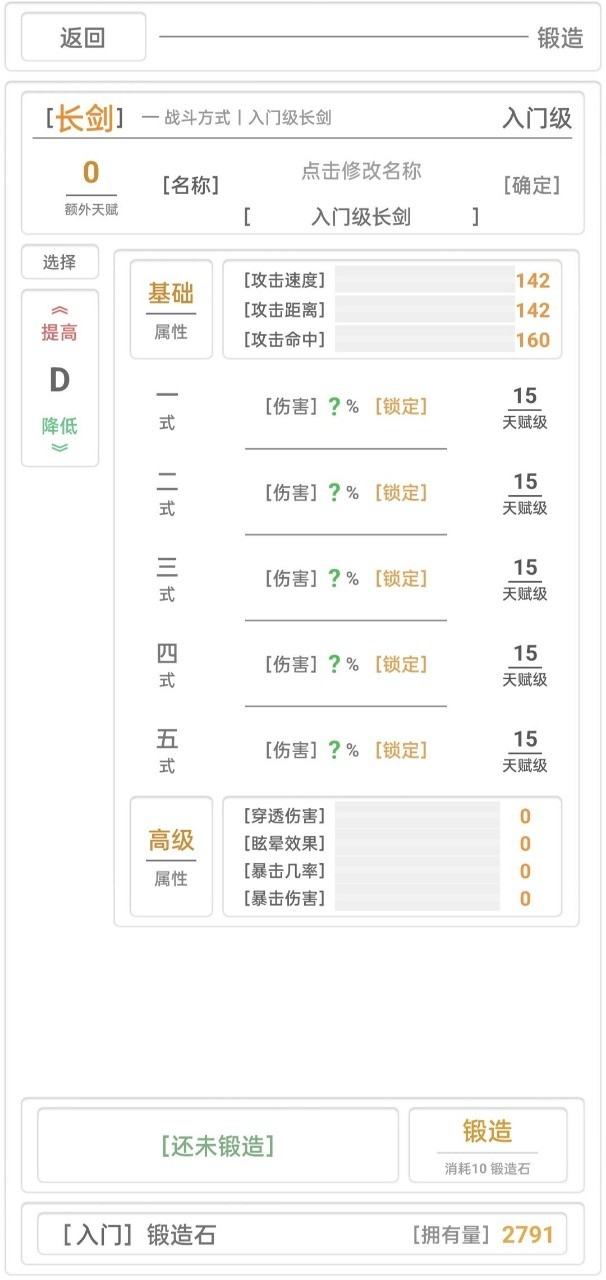This screenshot has width=606, height=1280.
Task: Click 确定 to confirm the name
Action: (x=531, y=186)
